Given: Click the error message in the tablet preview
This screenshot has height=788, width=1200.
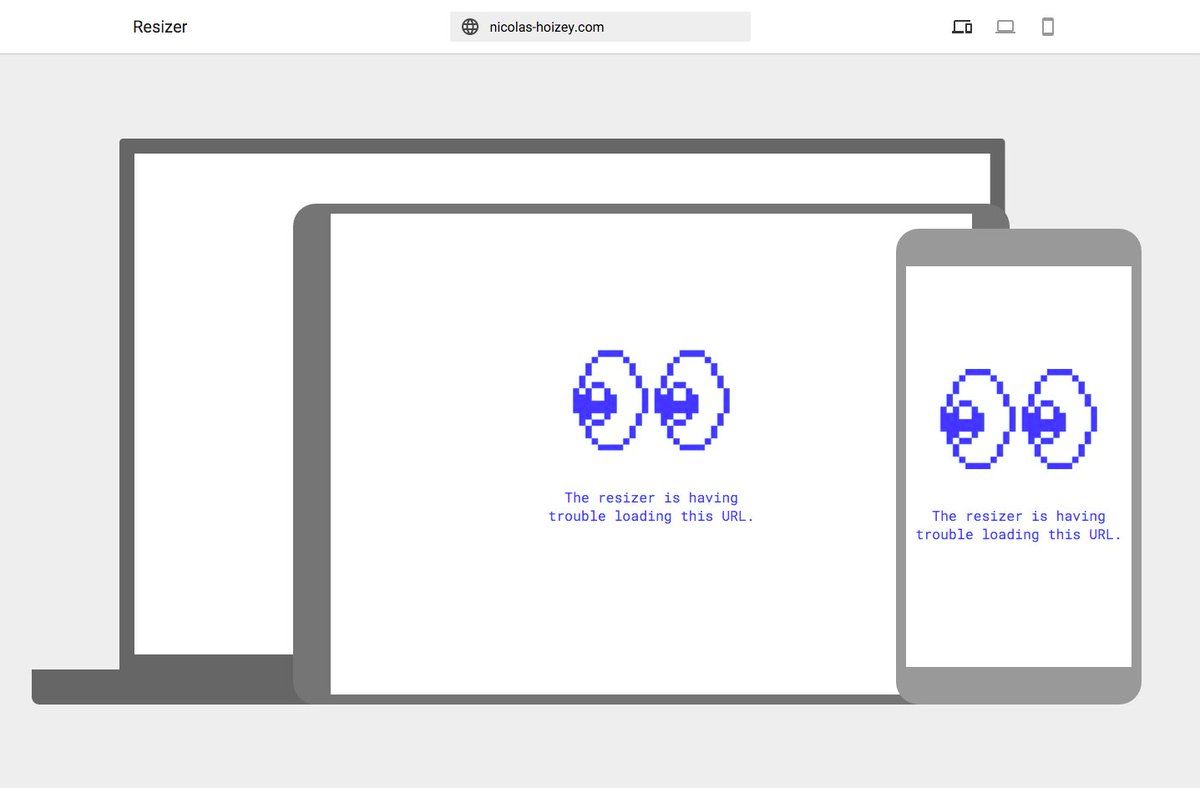Looking at the screenshot, I should 651,507.
